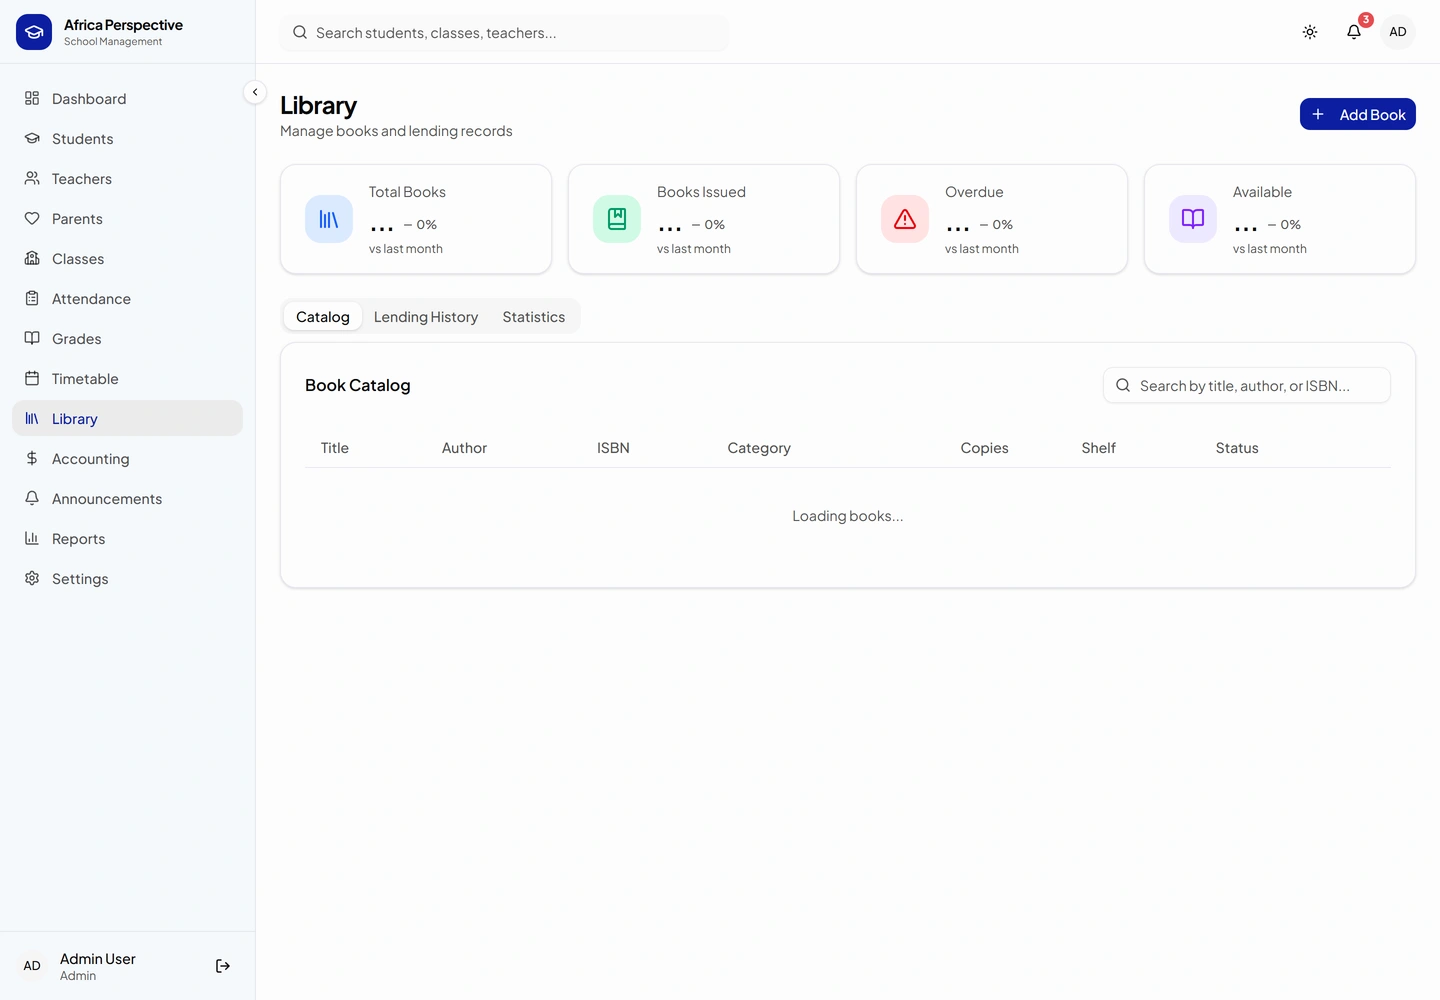Image resolution: width=1440 pixels, height=1000 pixels.
Task: Click the Book Catalog heading
Action: click(x=358, y=385)
